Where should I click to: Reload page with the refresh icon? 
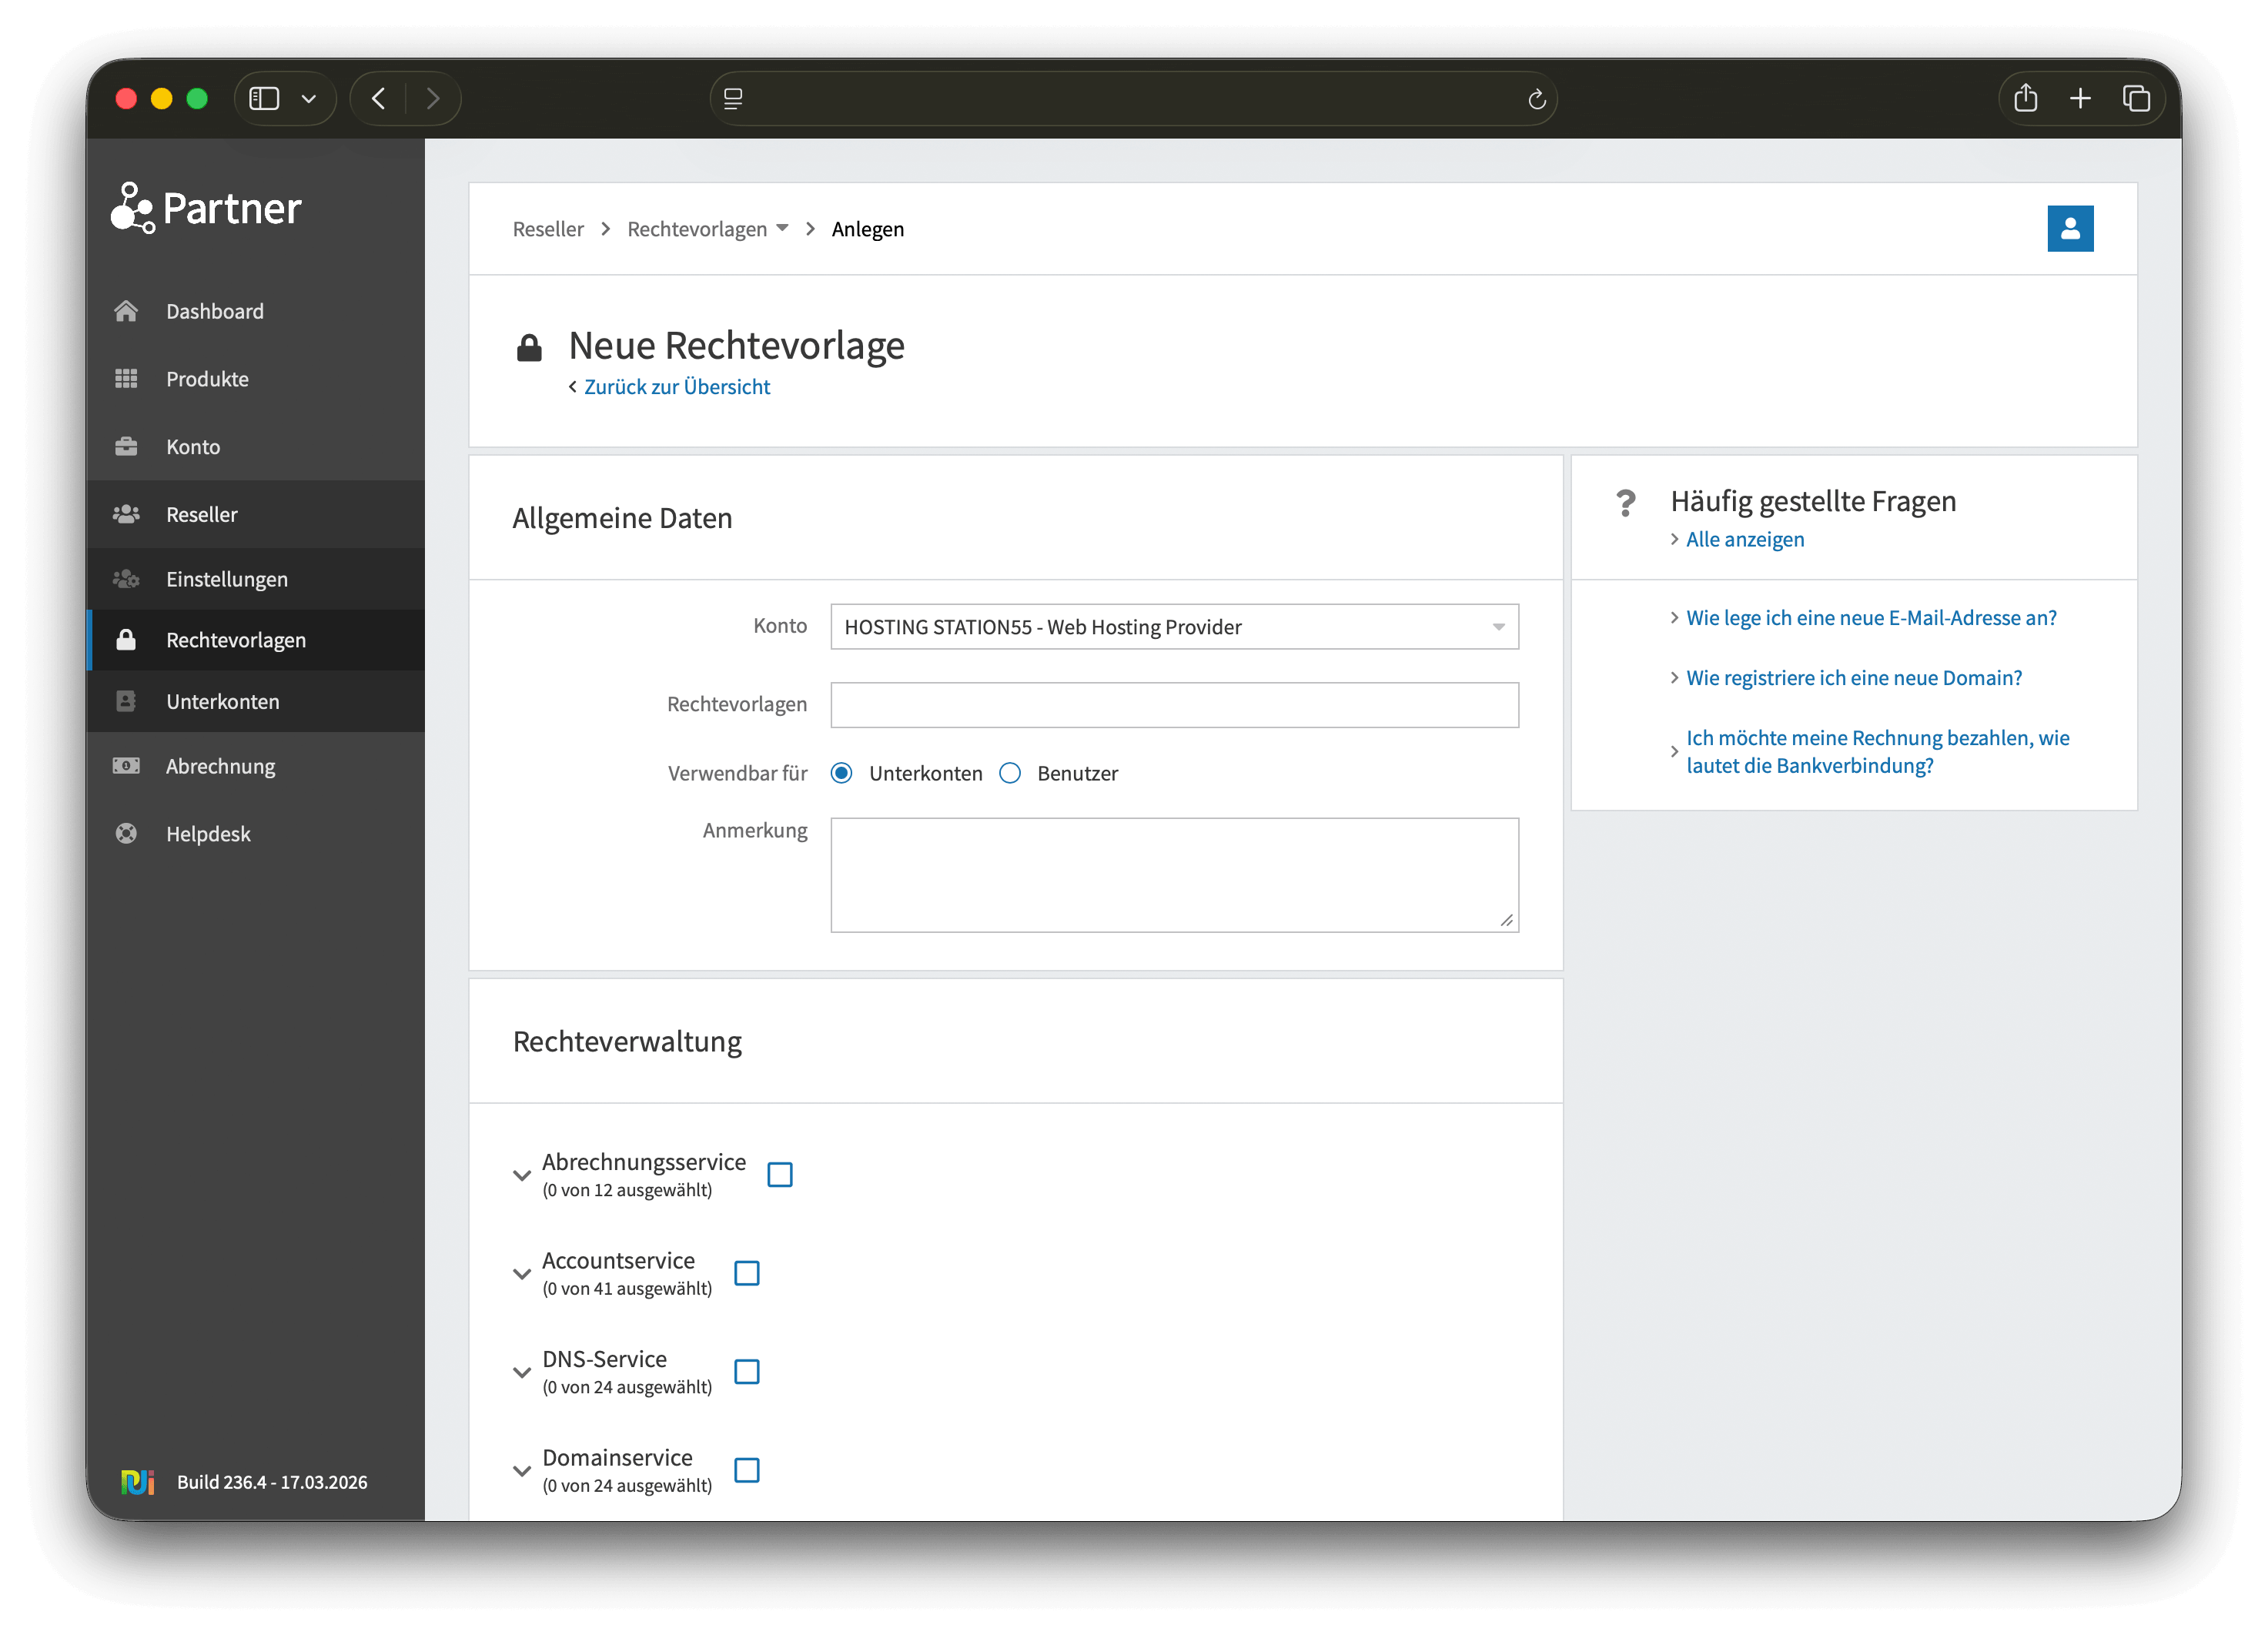(1536, 99)
